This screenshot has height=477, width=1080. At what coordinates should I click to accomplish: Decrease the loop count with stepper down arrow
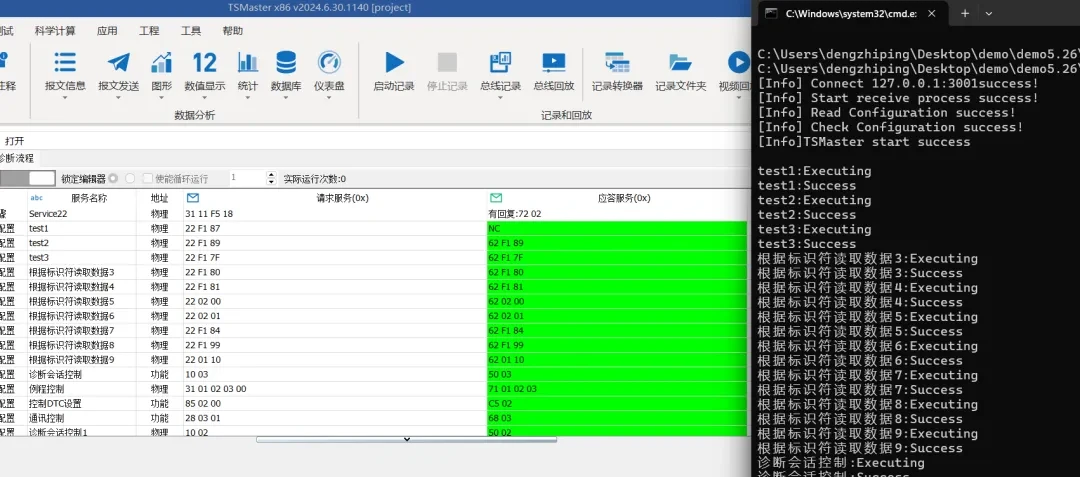pyautogui.click(x=271, y=182)
